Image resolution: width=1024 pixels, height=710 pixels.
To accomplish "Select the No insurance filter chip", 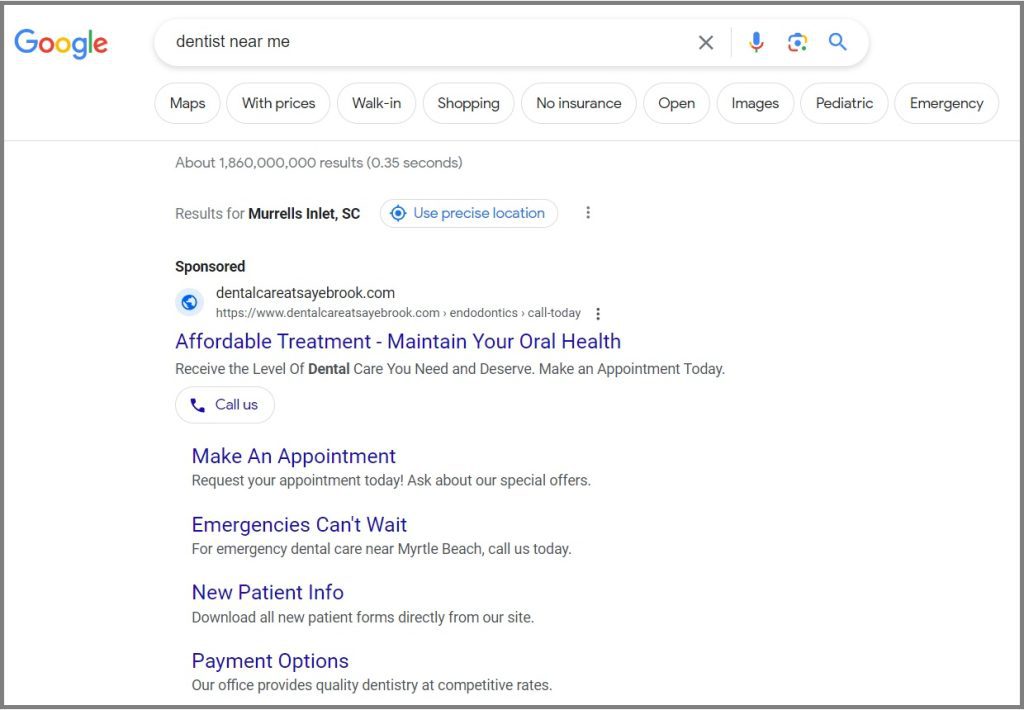I will point(579,103).
